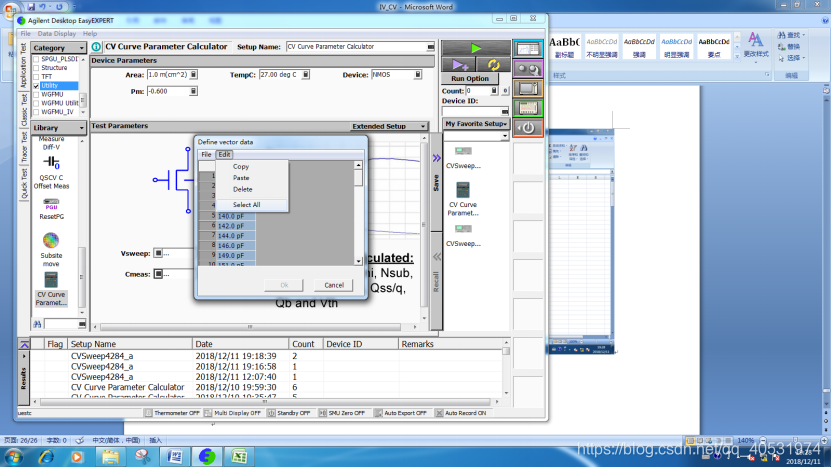The width and height of the screenshot is (831, 468).
Task: Open Setup Name field keypad button
Action: [x=430, y=47]
